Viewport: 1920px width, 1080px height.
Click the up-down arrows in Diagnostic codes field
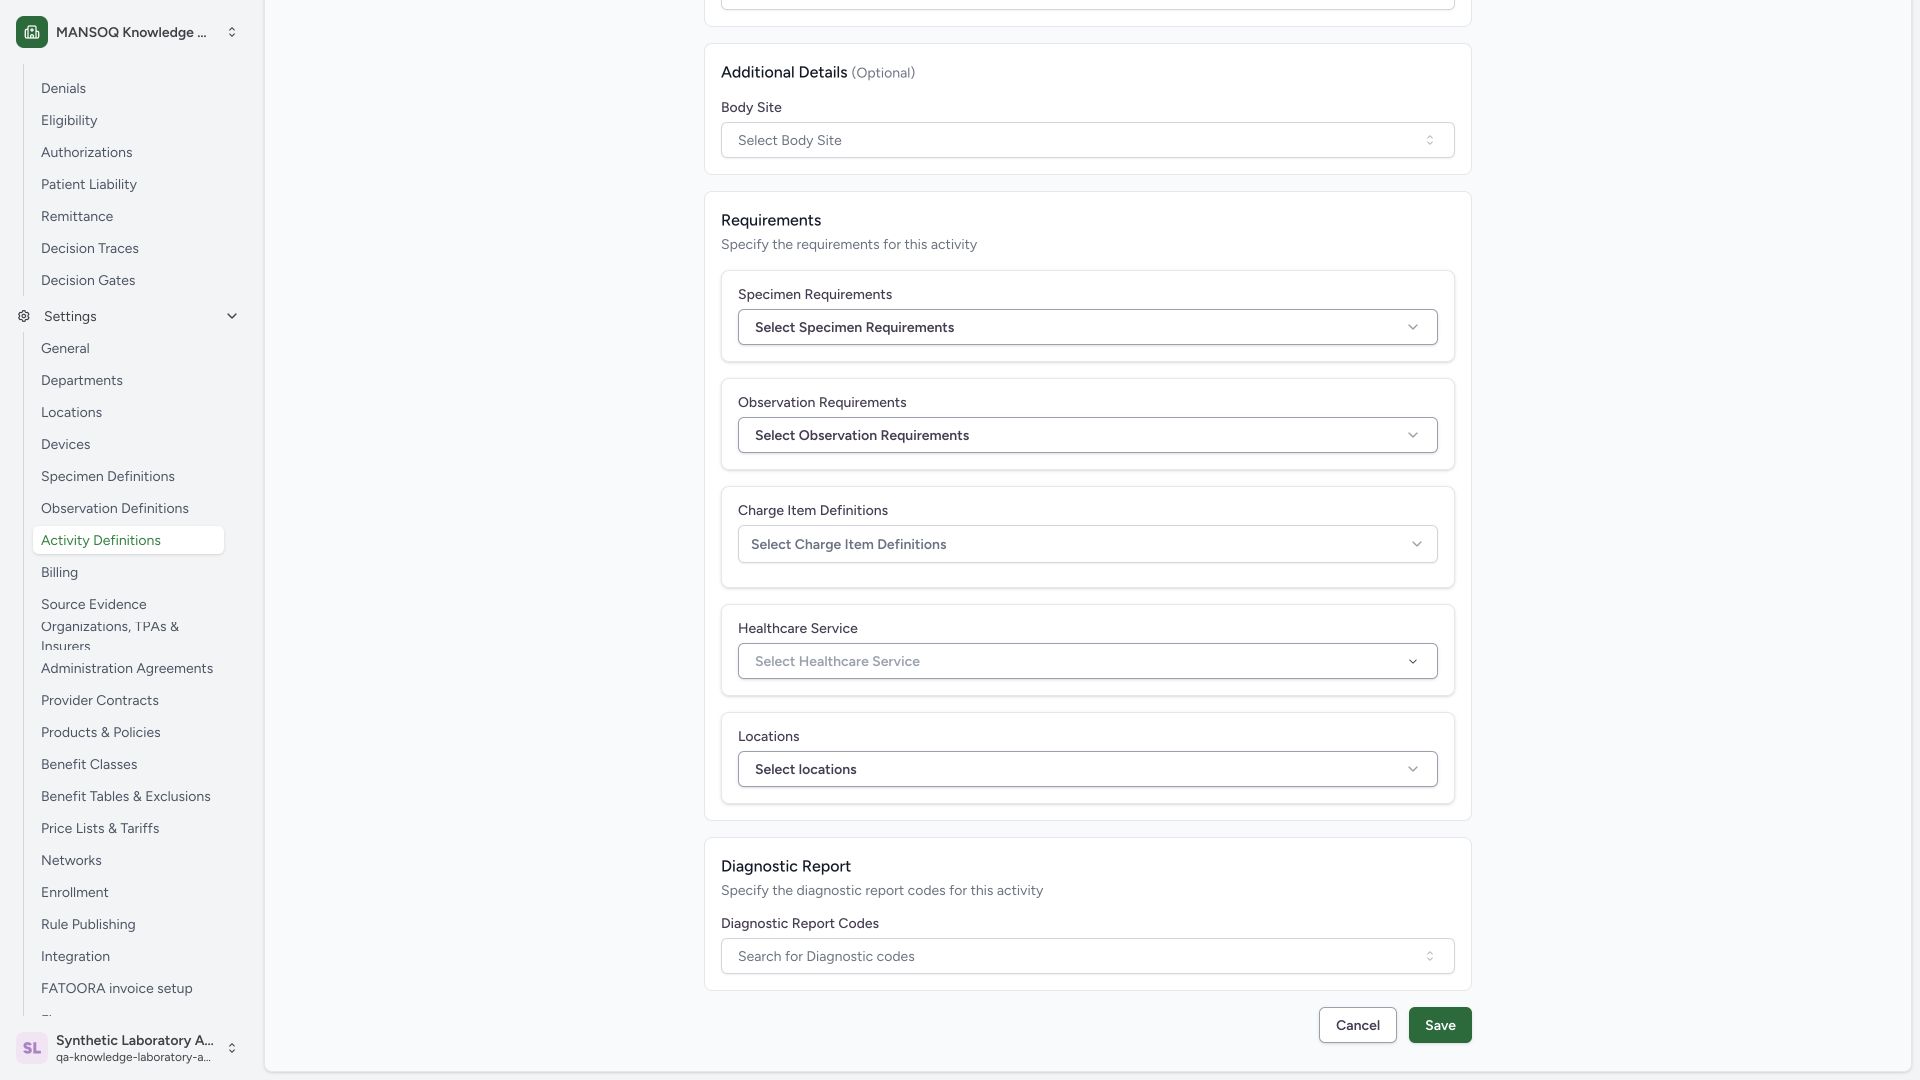coord(1430,956)
